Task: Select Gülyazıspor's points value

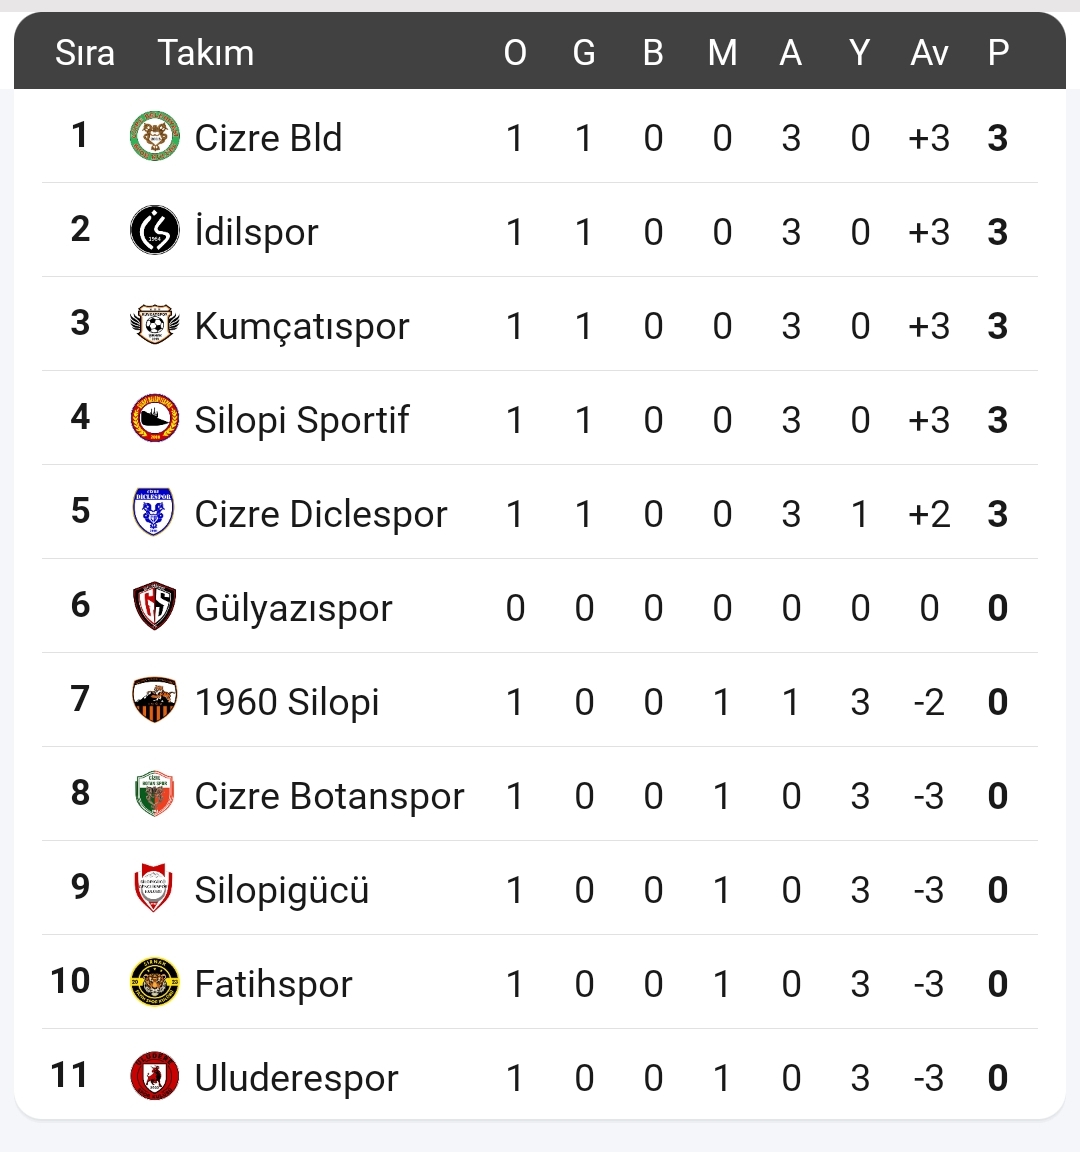Action: [x=998, y=608]
